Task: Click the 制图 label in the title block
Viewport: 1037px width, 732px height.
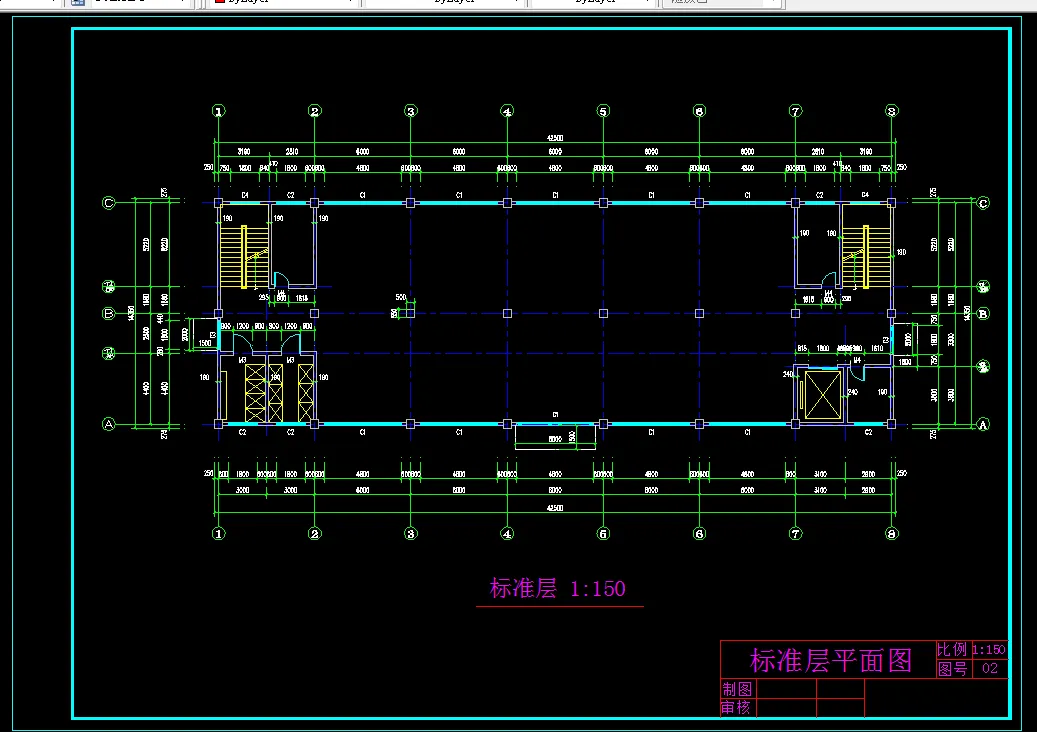Action: pos(737,689)
